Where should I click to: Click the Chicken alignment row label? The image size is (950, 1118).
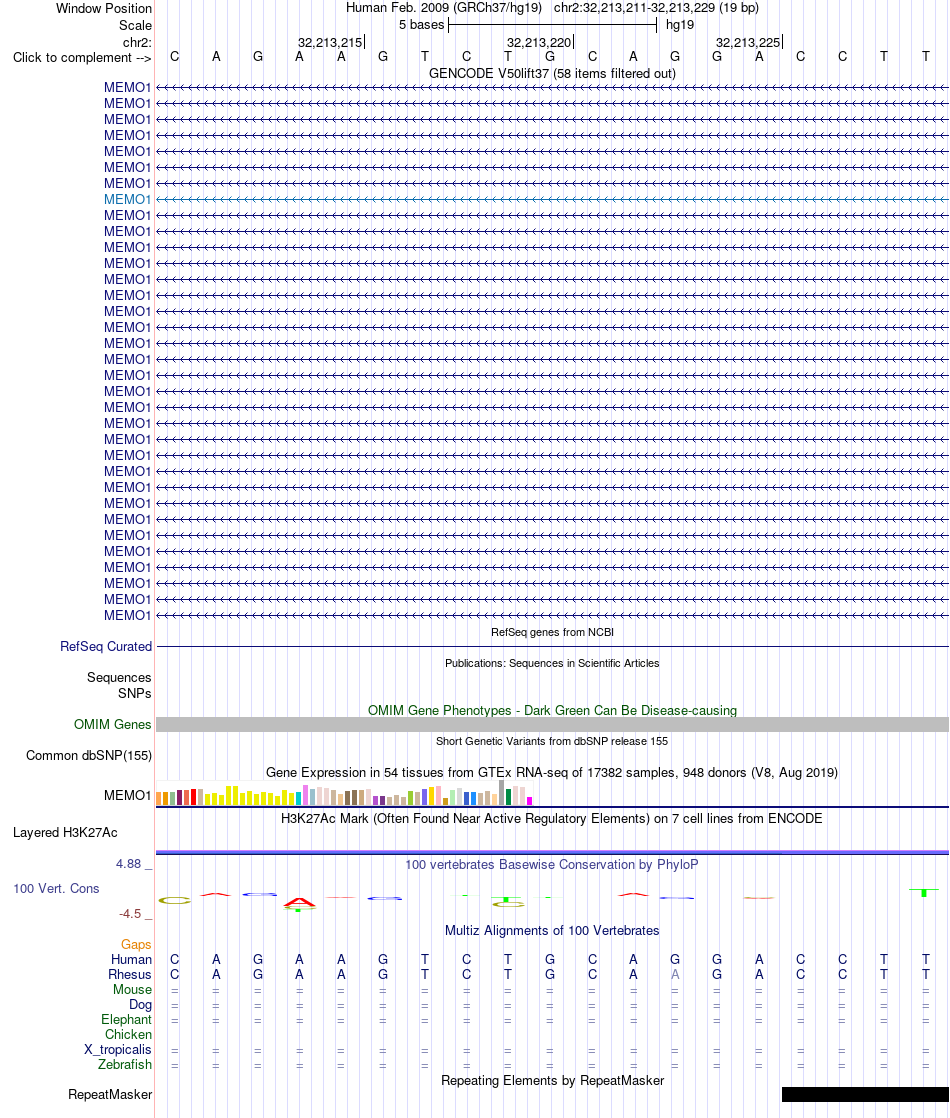[x=128, y=1035]
